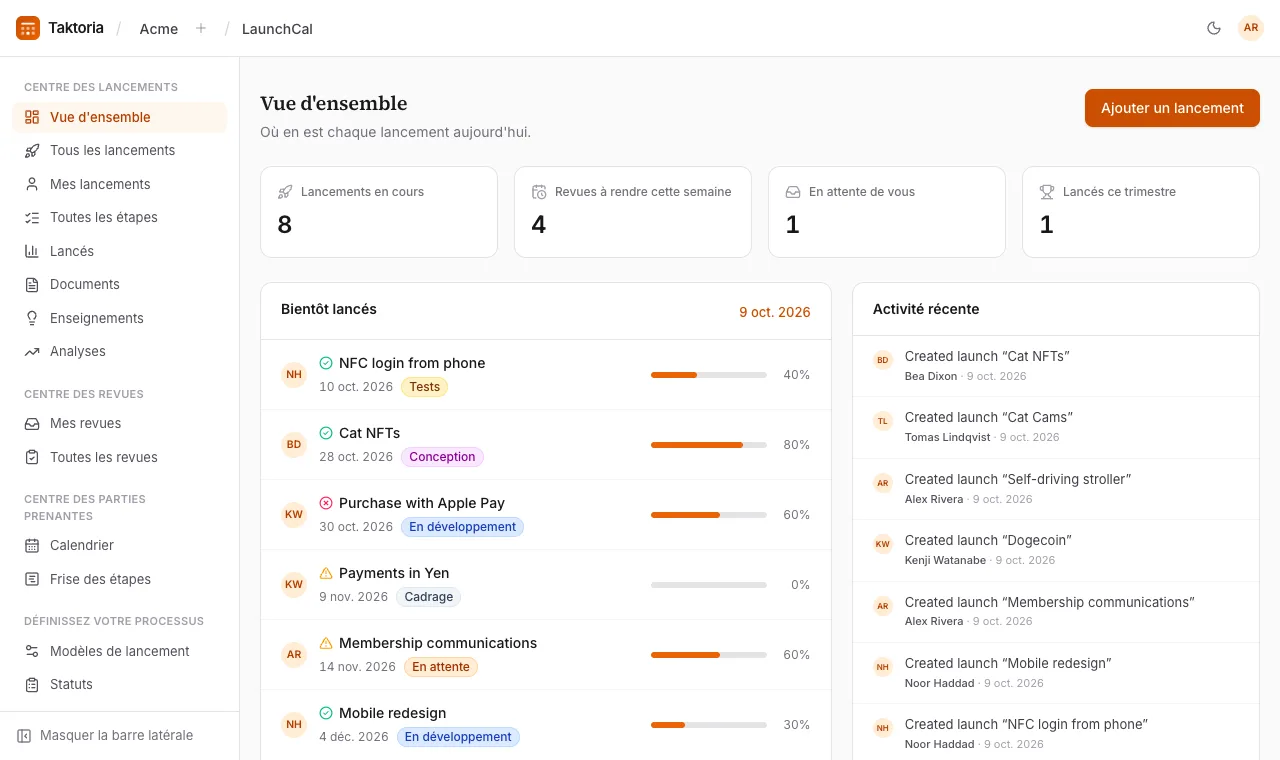Viewport: 1280px width, 760px height.
Task: Click the Taktoria logo icon
Action: 28,28
